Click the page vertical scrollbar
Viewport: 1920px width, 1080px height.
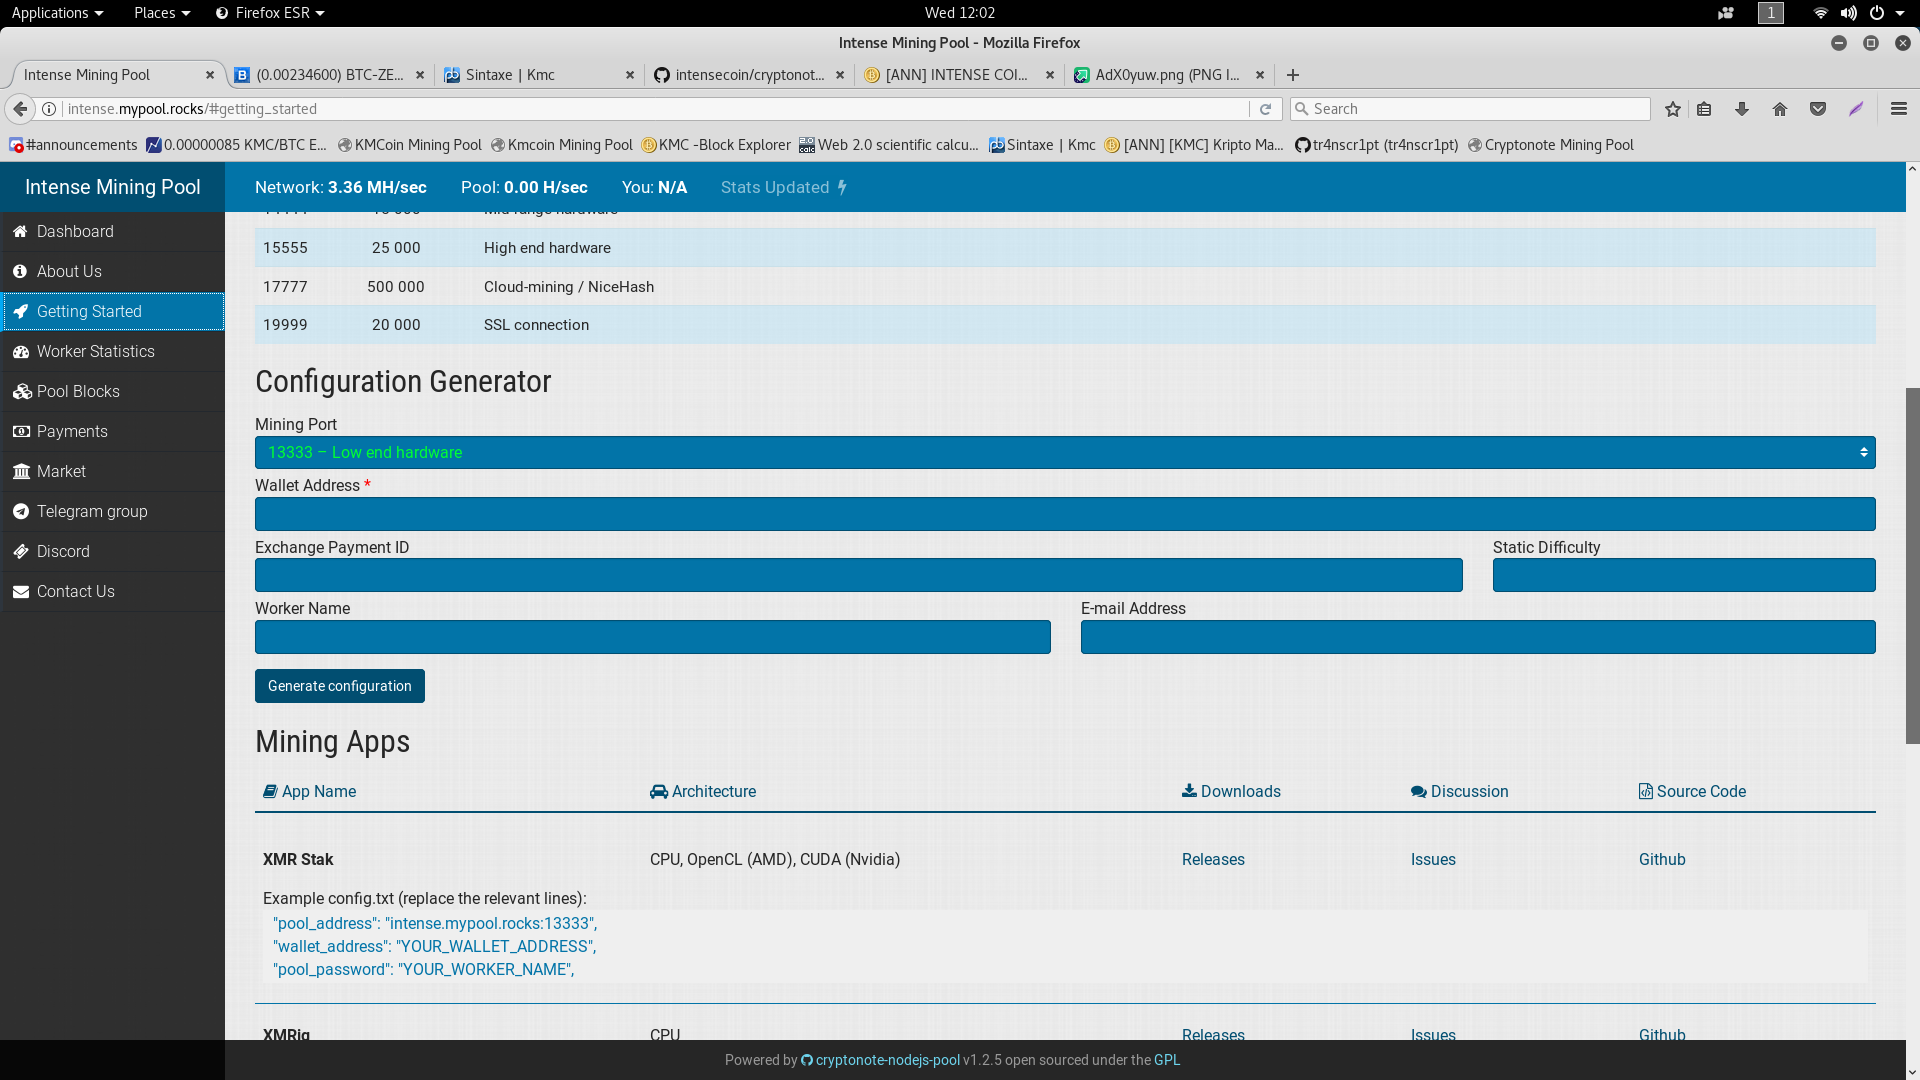tap(1912, 565)
